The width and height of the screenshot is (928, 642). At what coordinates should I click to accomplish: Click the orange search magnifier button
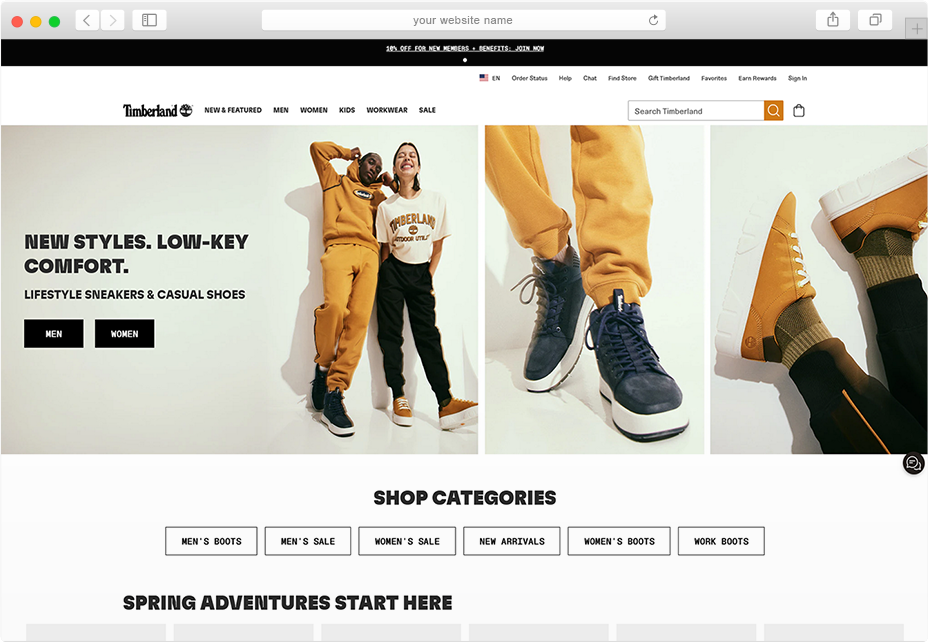click(773, 111)
